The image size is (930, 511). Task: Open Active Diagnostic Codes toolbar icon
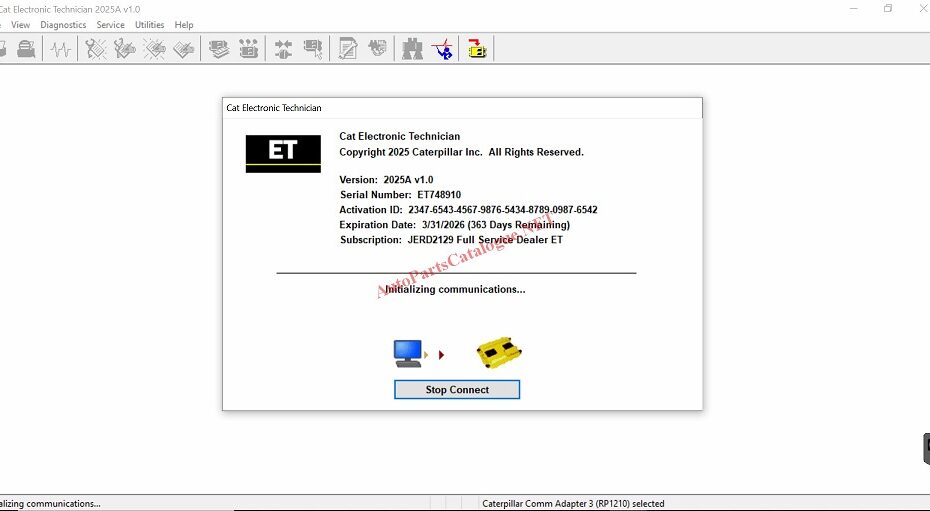pos(95,49)
